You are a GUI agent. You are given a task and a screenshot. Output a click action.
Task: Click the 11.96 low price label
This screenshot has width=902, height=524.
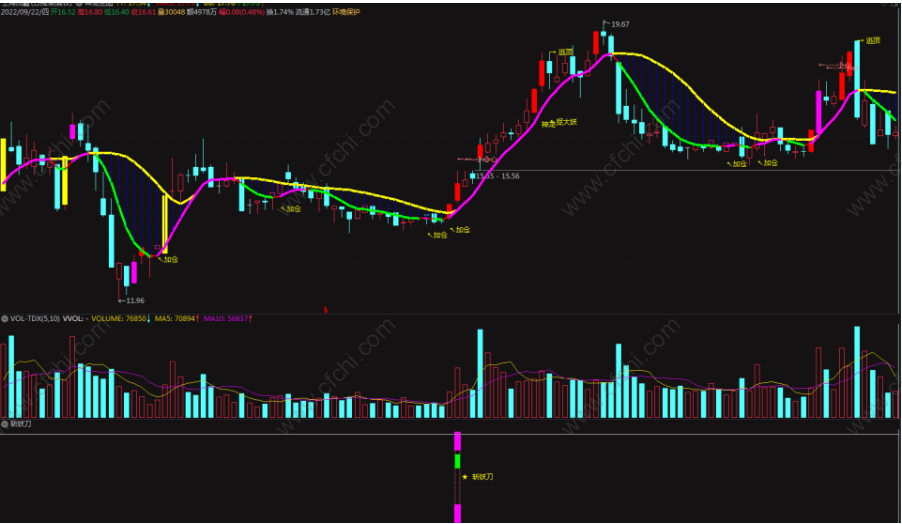135,300
